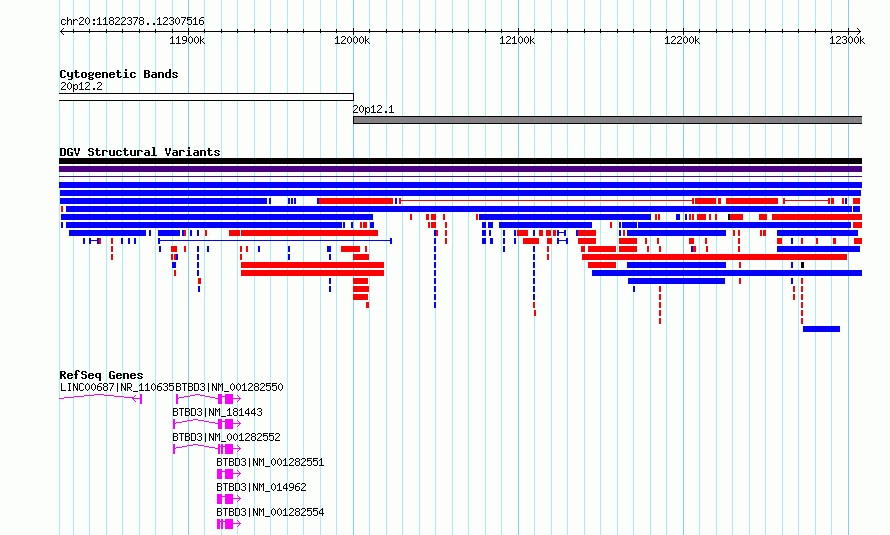Click the LINC00687|NR_110635 gene label
The width and height of the screenshot is (890, 535).
(x=117, y=387)
